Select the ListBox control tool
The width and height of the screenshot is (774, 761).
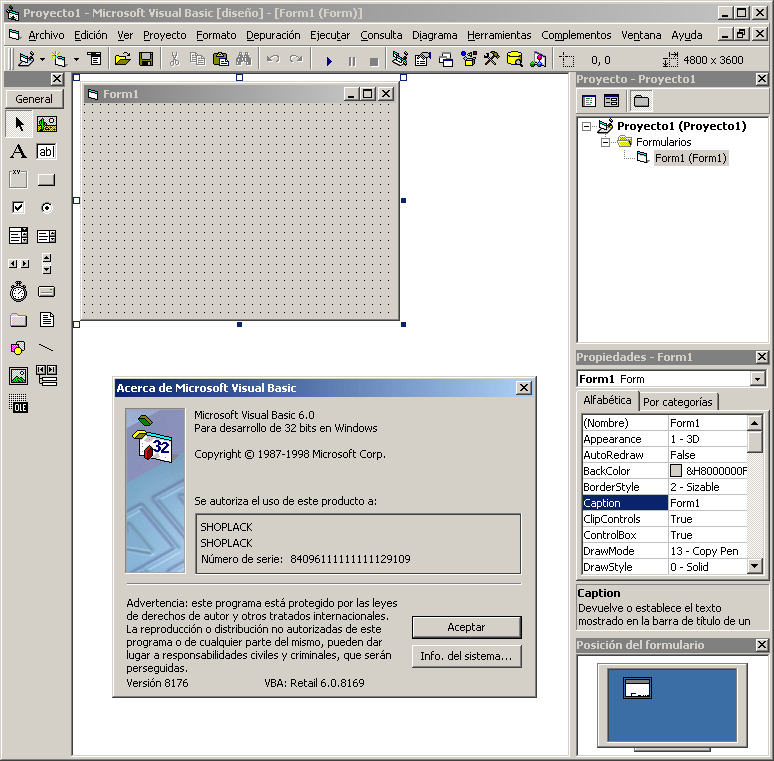pyautogui.click(x=47, y=235)
